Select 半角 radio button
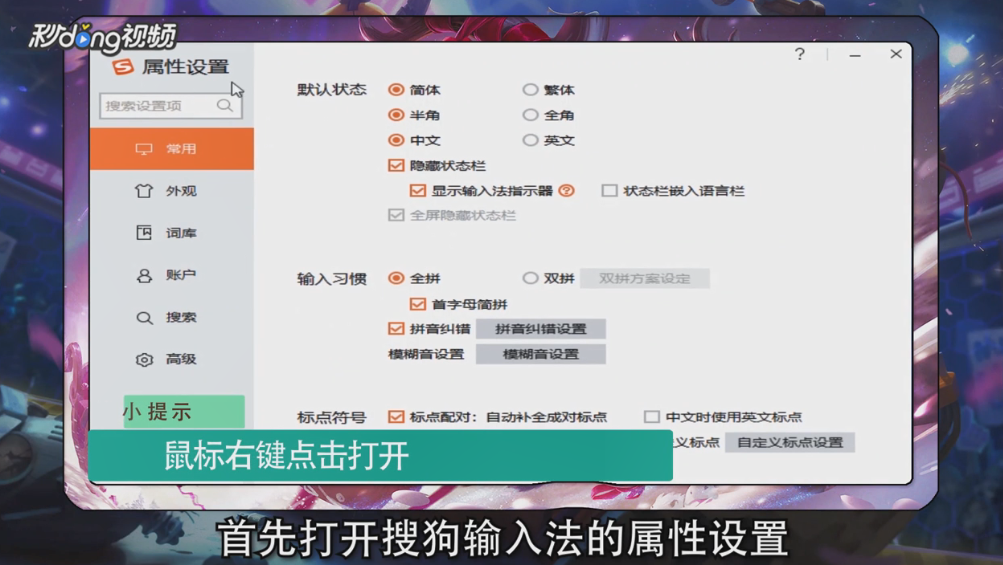This screenshot has height=565, width=1003. click(x=396, y=115)
